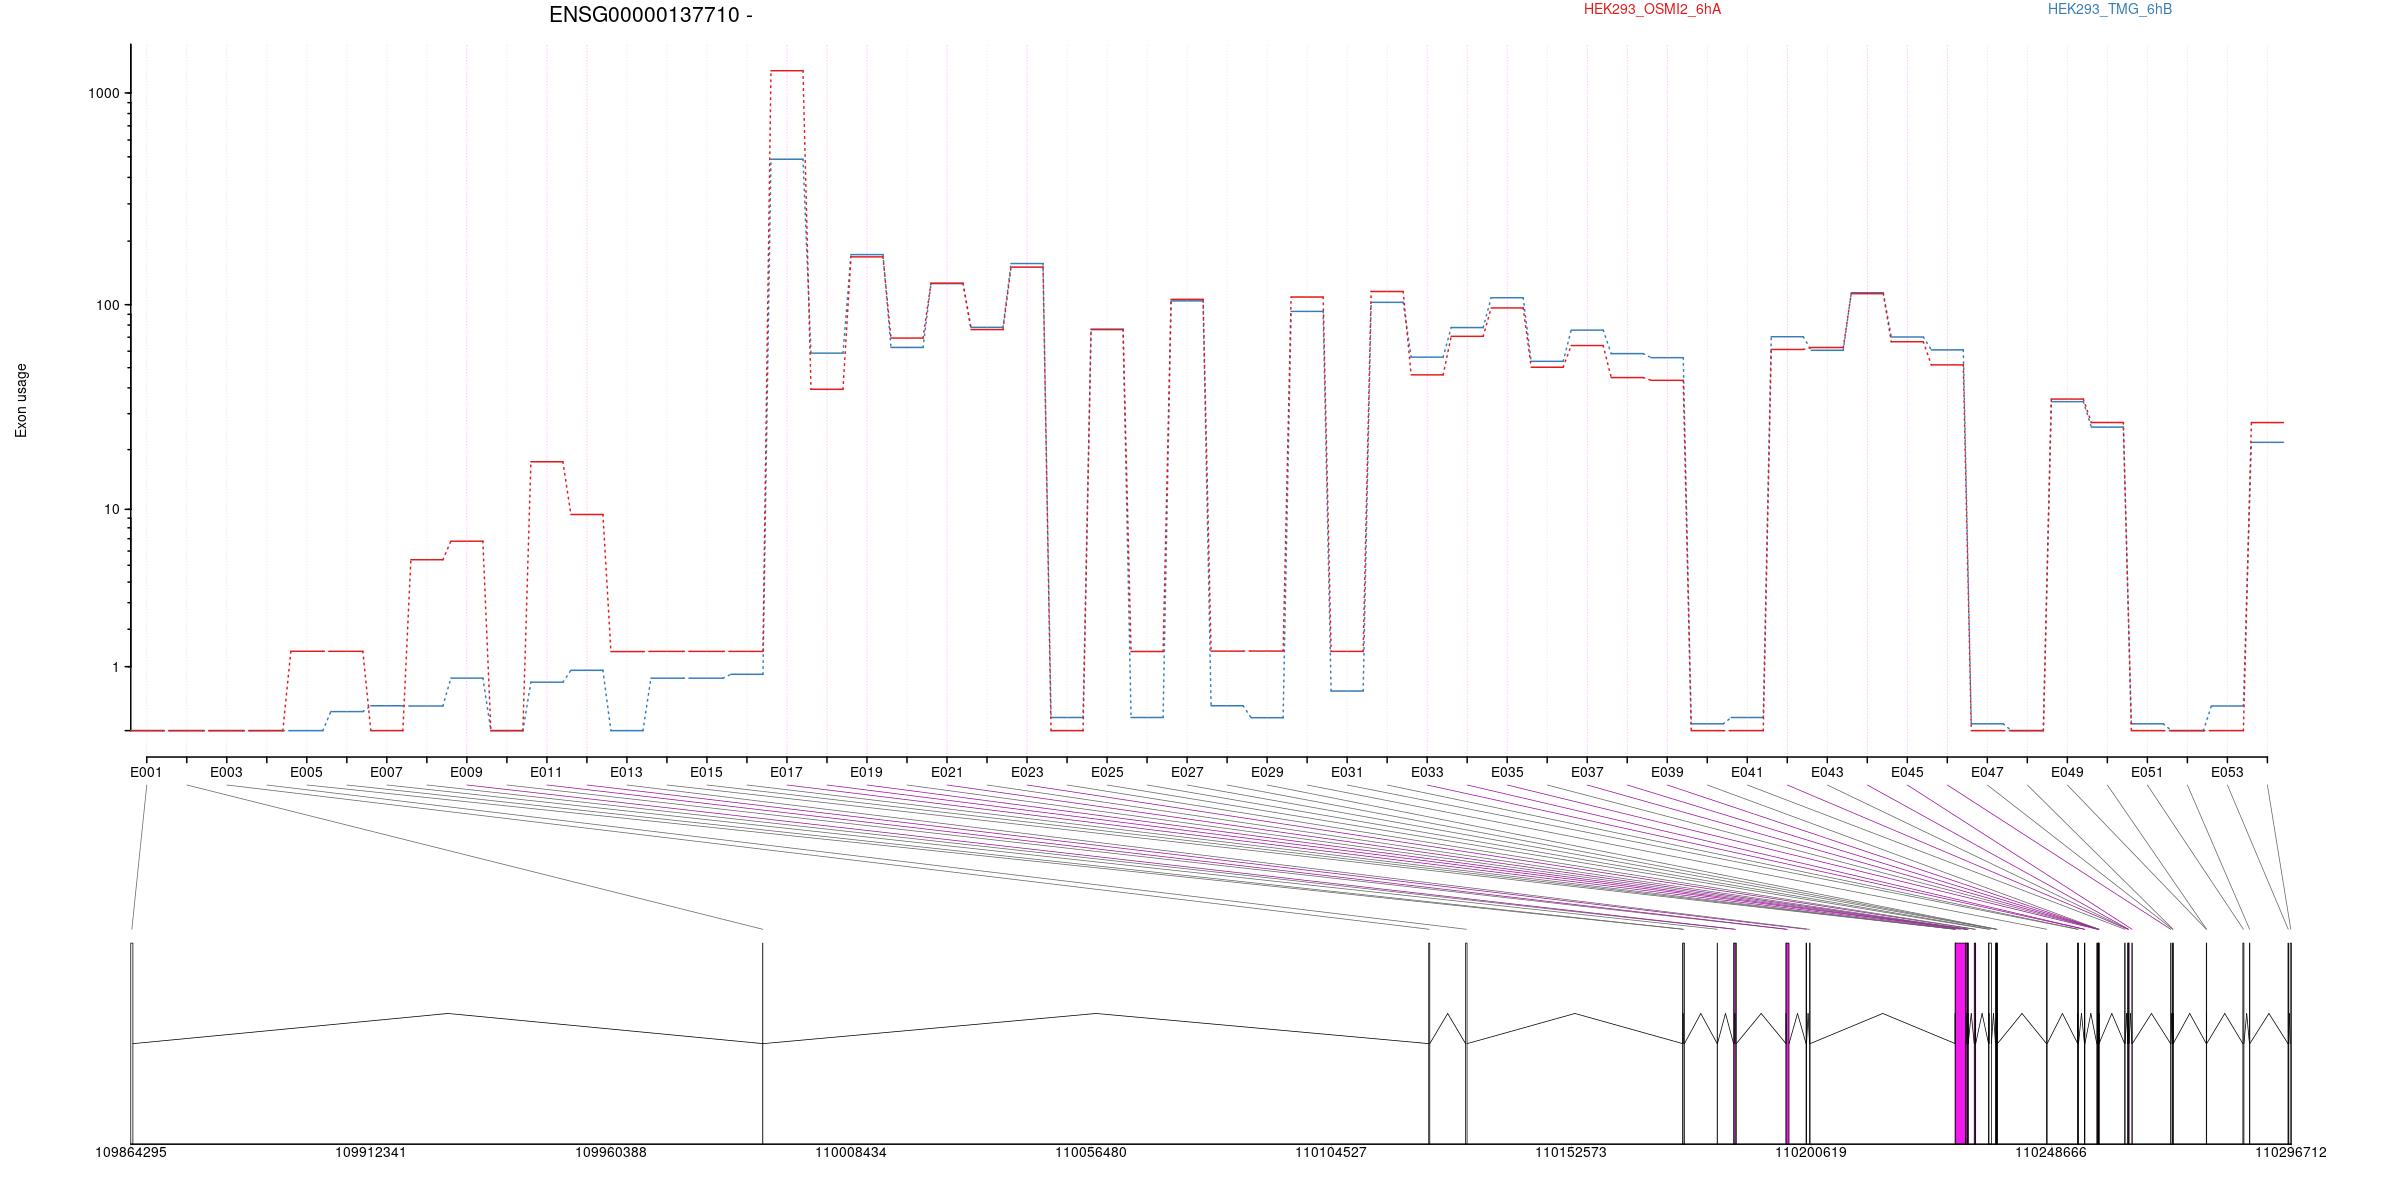Select exon label E013
Viewport: 2400px width, 1200px height.
pyautogui.click(x=626, y=772)
